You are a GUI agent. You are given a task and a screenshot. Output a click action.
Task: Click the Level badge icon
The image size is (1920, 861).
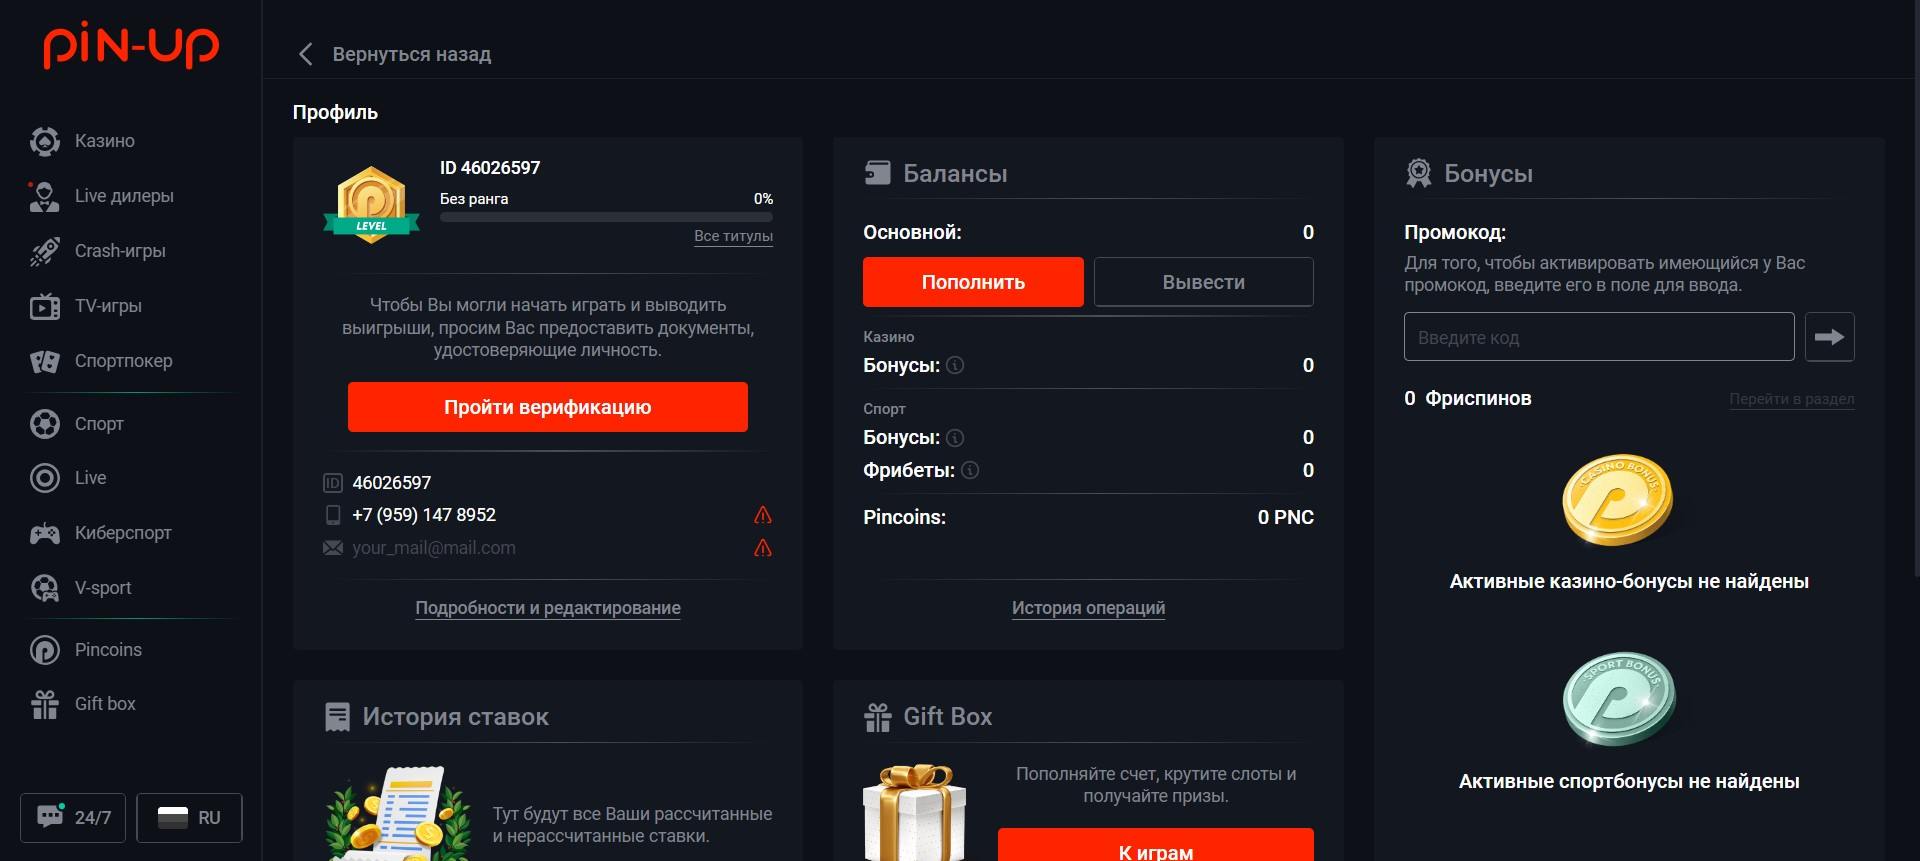pyautogui.click(x=371, y=204)
